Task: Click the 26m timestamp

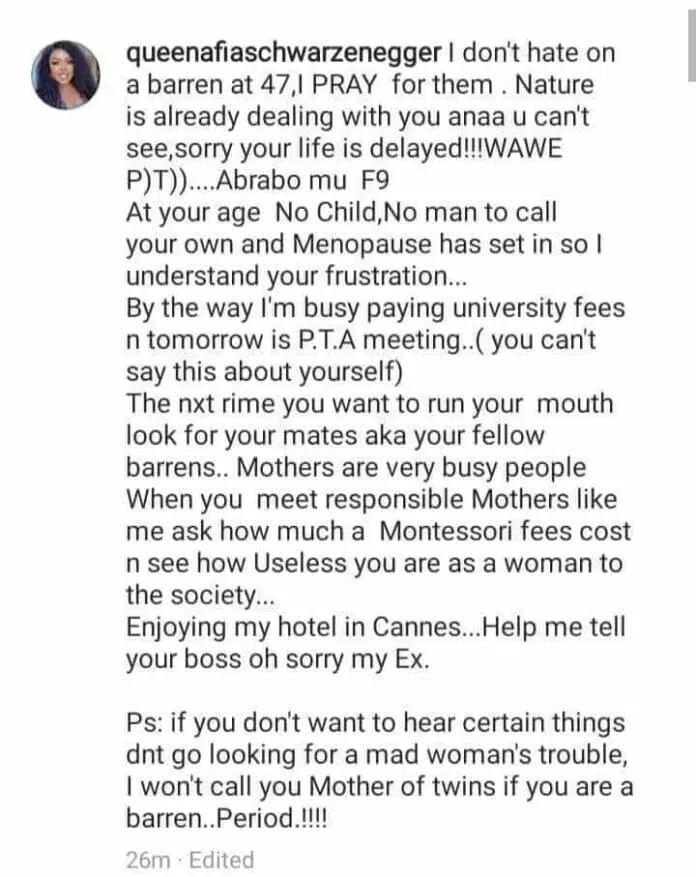Action: pyautogui.click(x=148, y=860)
